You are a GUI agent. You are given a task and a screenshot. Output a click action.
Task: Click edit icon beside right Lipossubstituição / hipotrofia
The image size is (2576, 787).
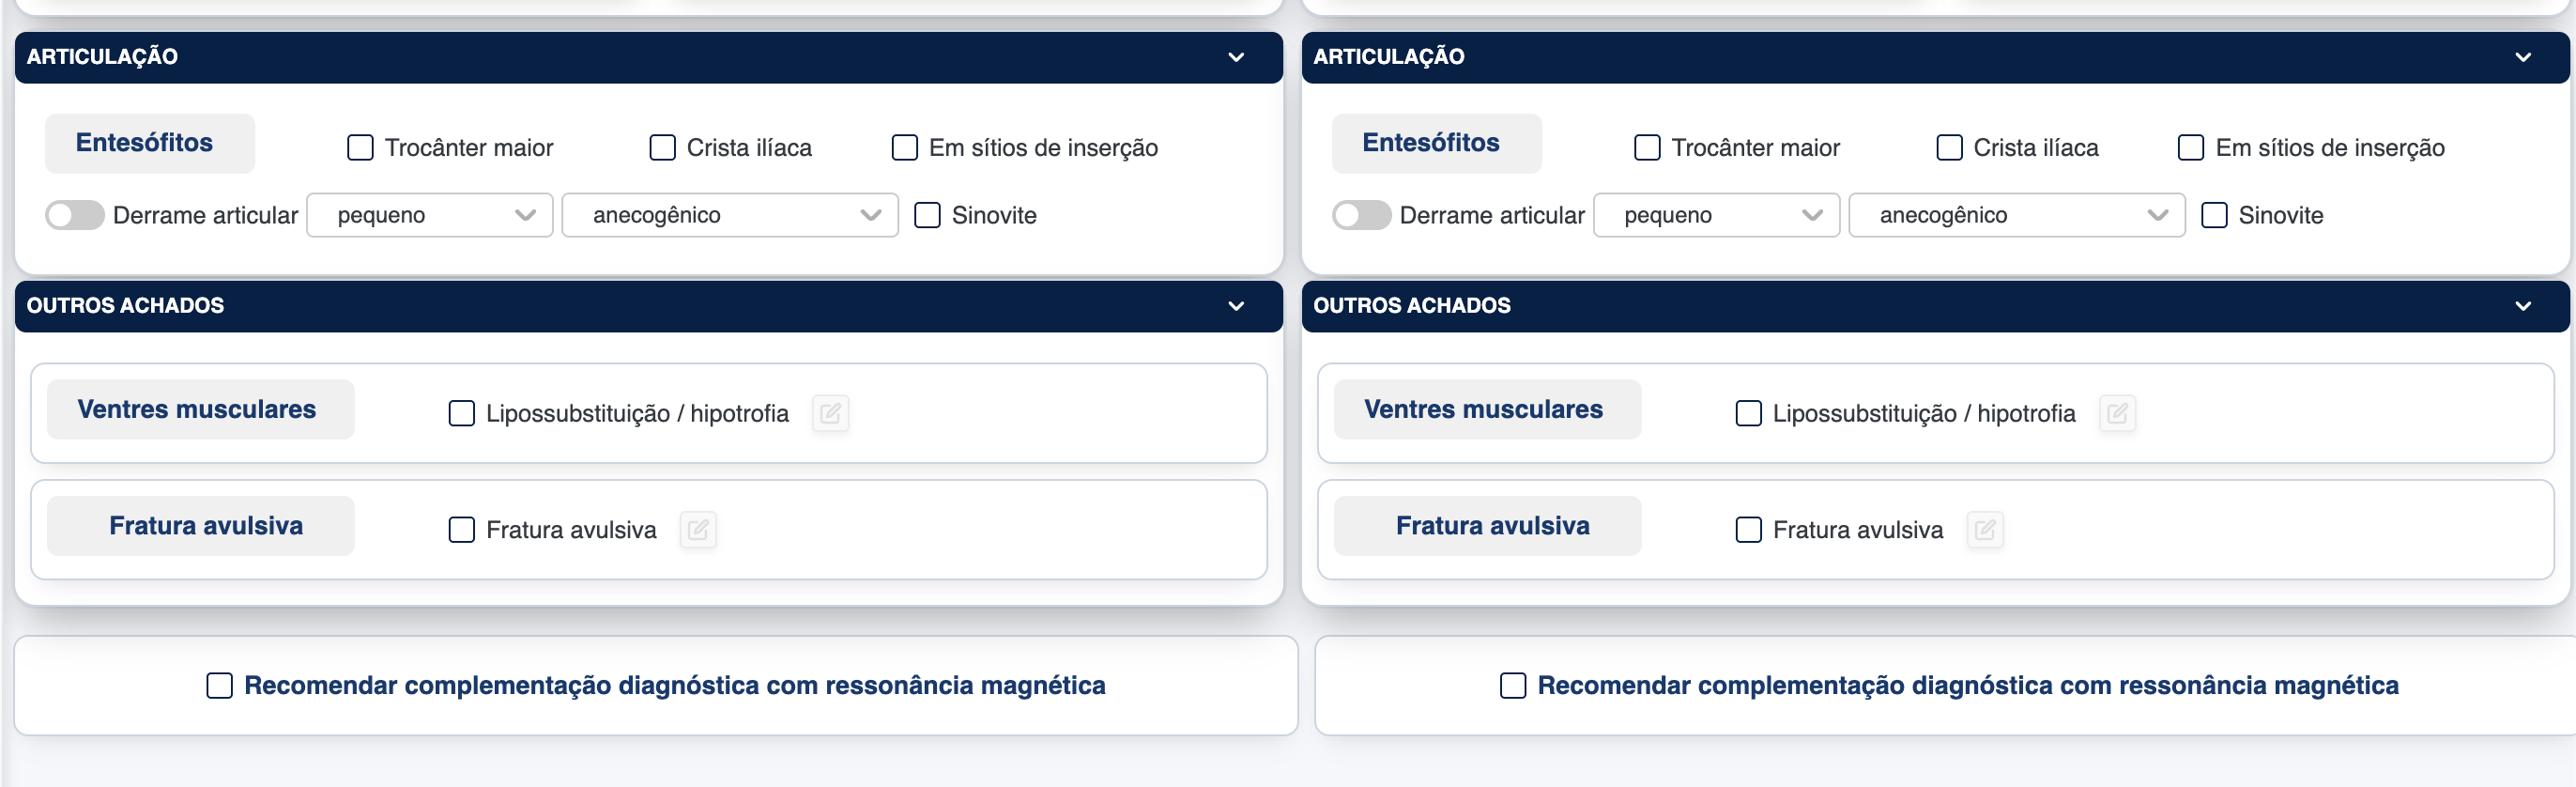pyautogui.click(x=2117, y=413)
